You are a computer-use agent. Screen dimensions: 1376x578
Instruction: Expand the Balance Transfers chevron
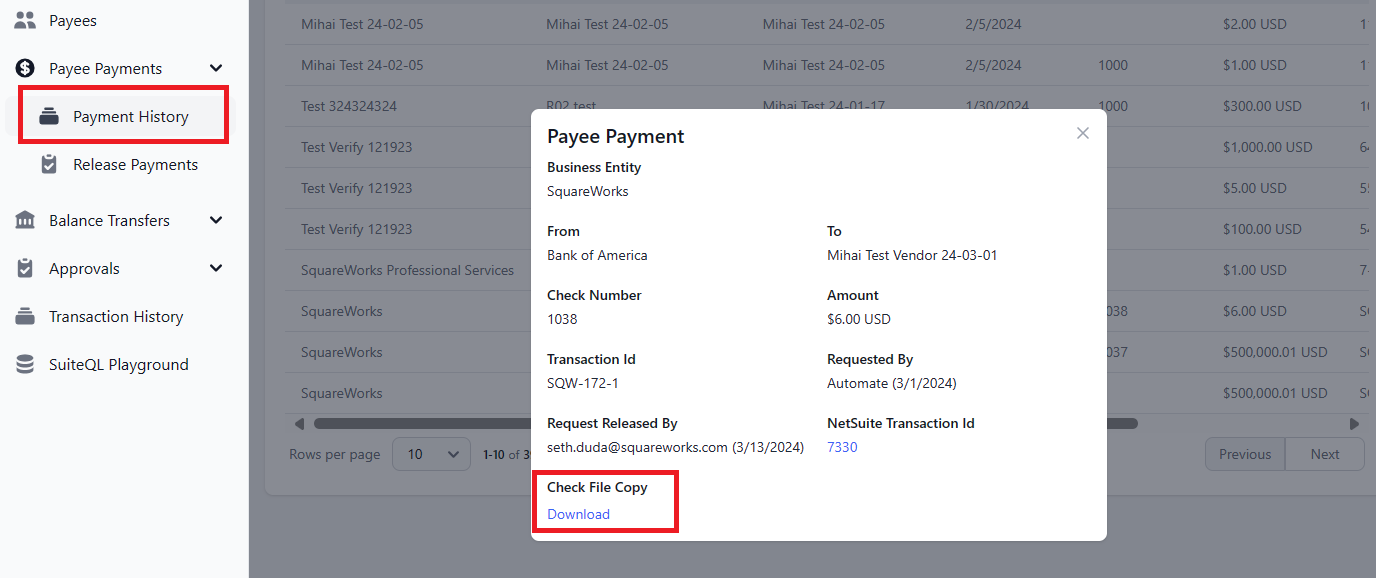[x=216, y=221]
